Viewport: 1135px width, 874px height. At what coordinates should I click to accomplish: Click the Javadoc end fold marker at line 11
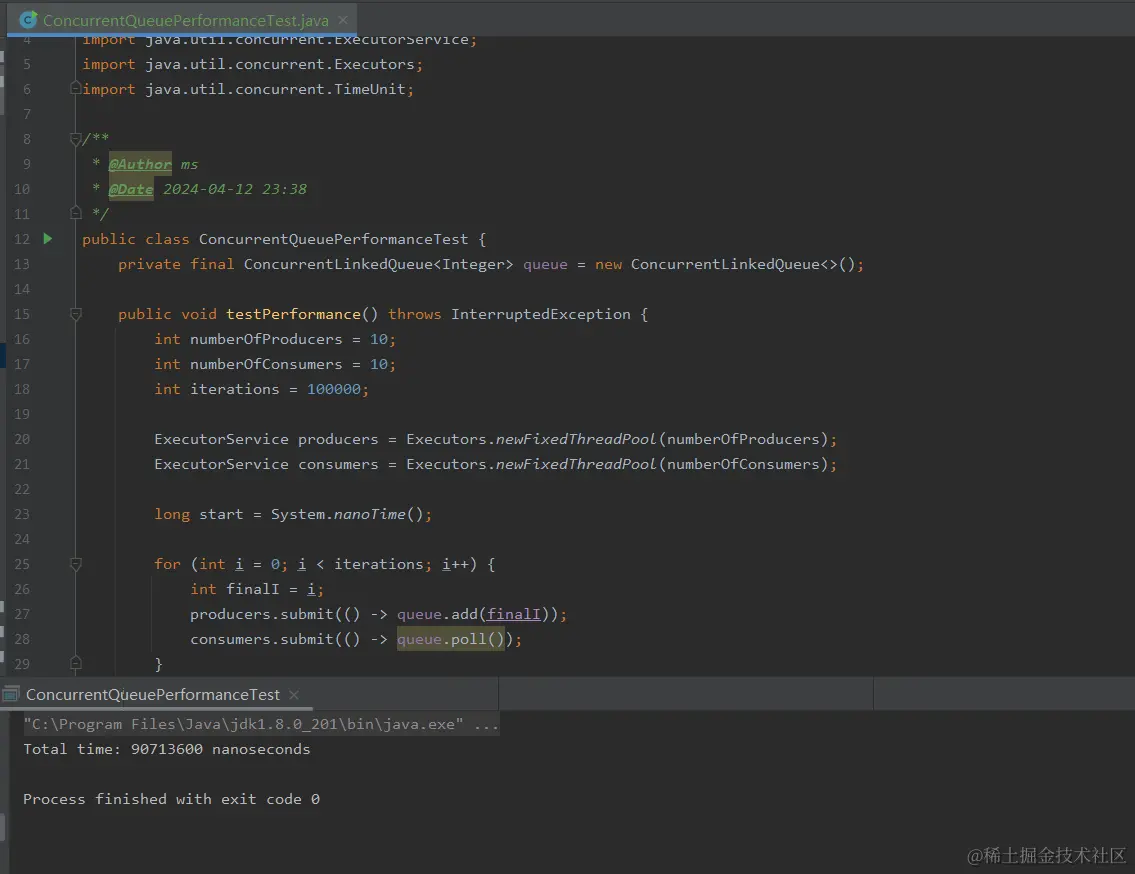75,213
